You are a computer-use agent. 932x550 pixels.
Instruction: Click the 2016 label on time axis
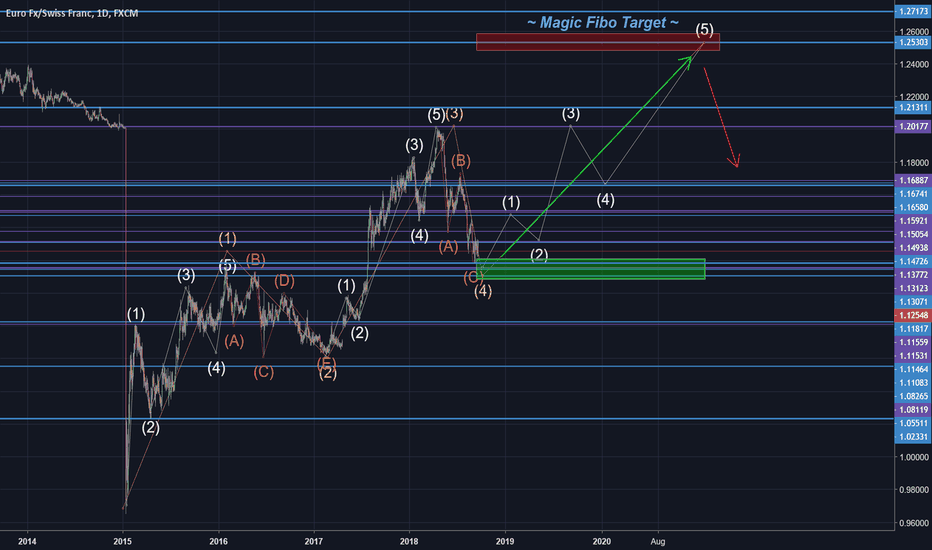point(219,542)
